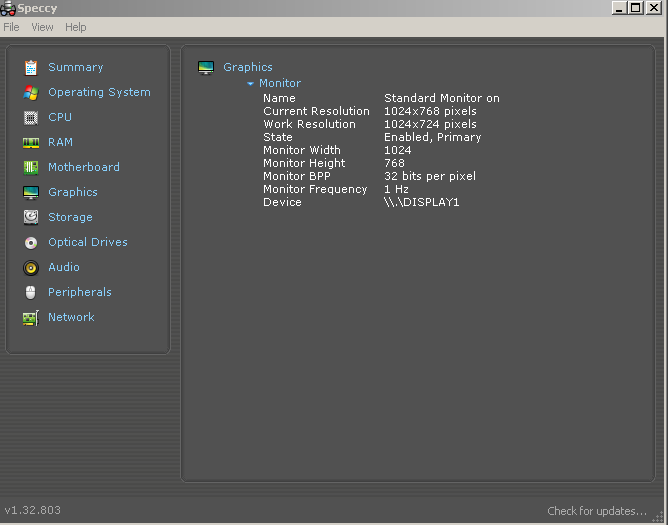
Task: Click the monitor icon beside Graphics heading
Action: (x=206, y=67)
